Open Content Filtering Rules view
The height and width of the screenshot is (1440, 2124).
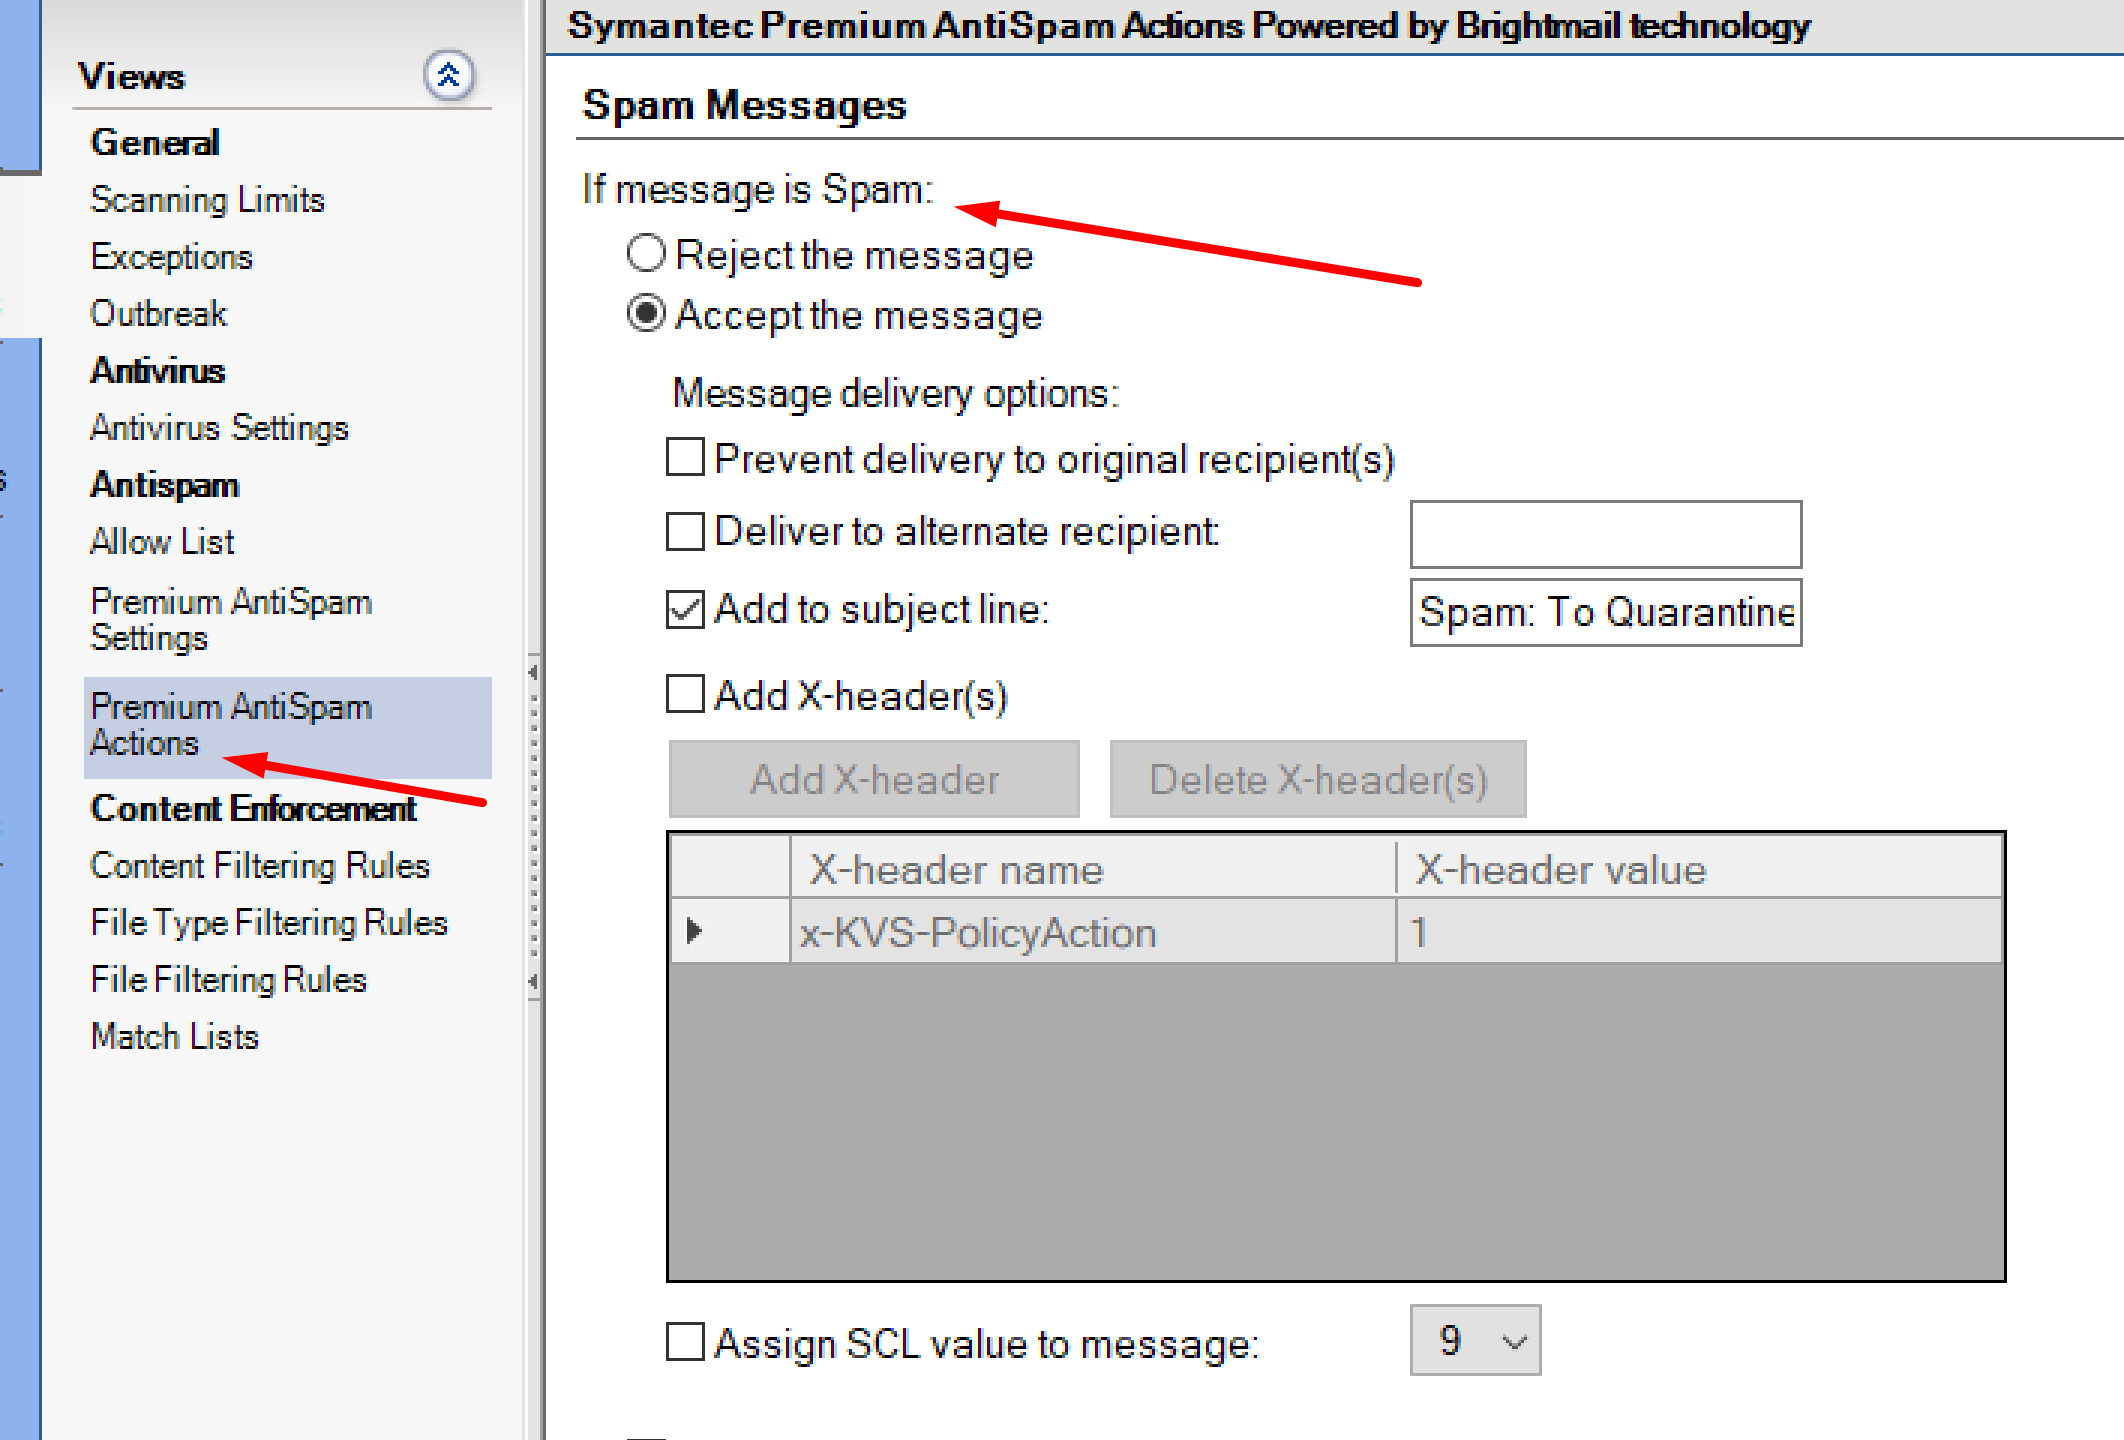pyautogui.click(x=259, y=865)
